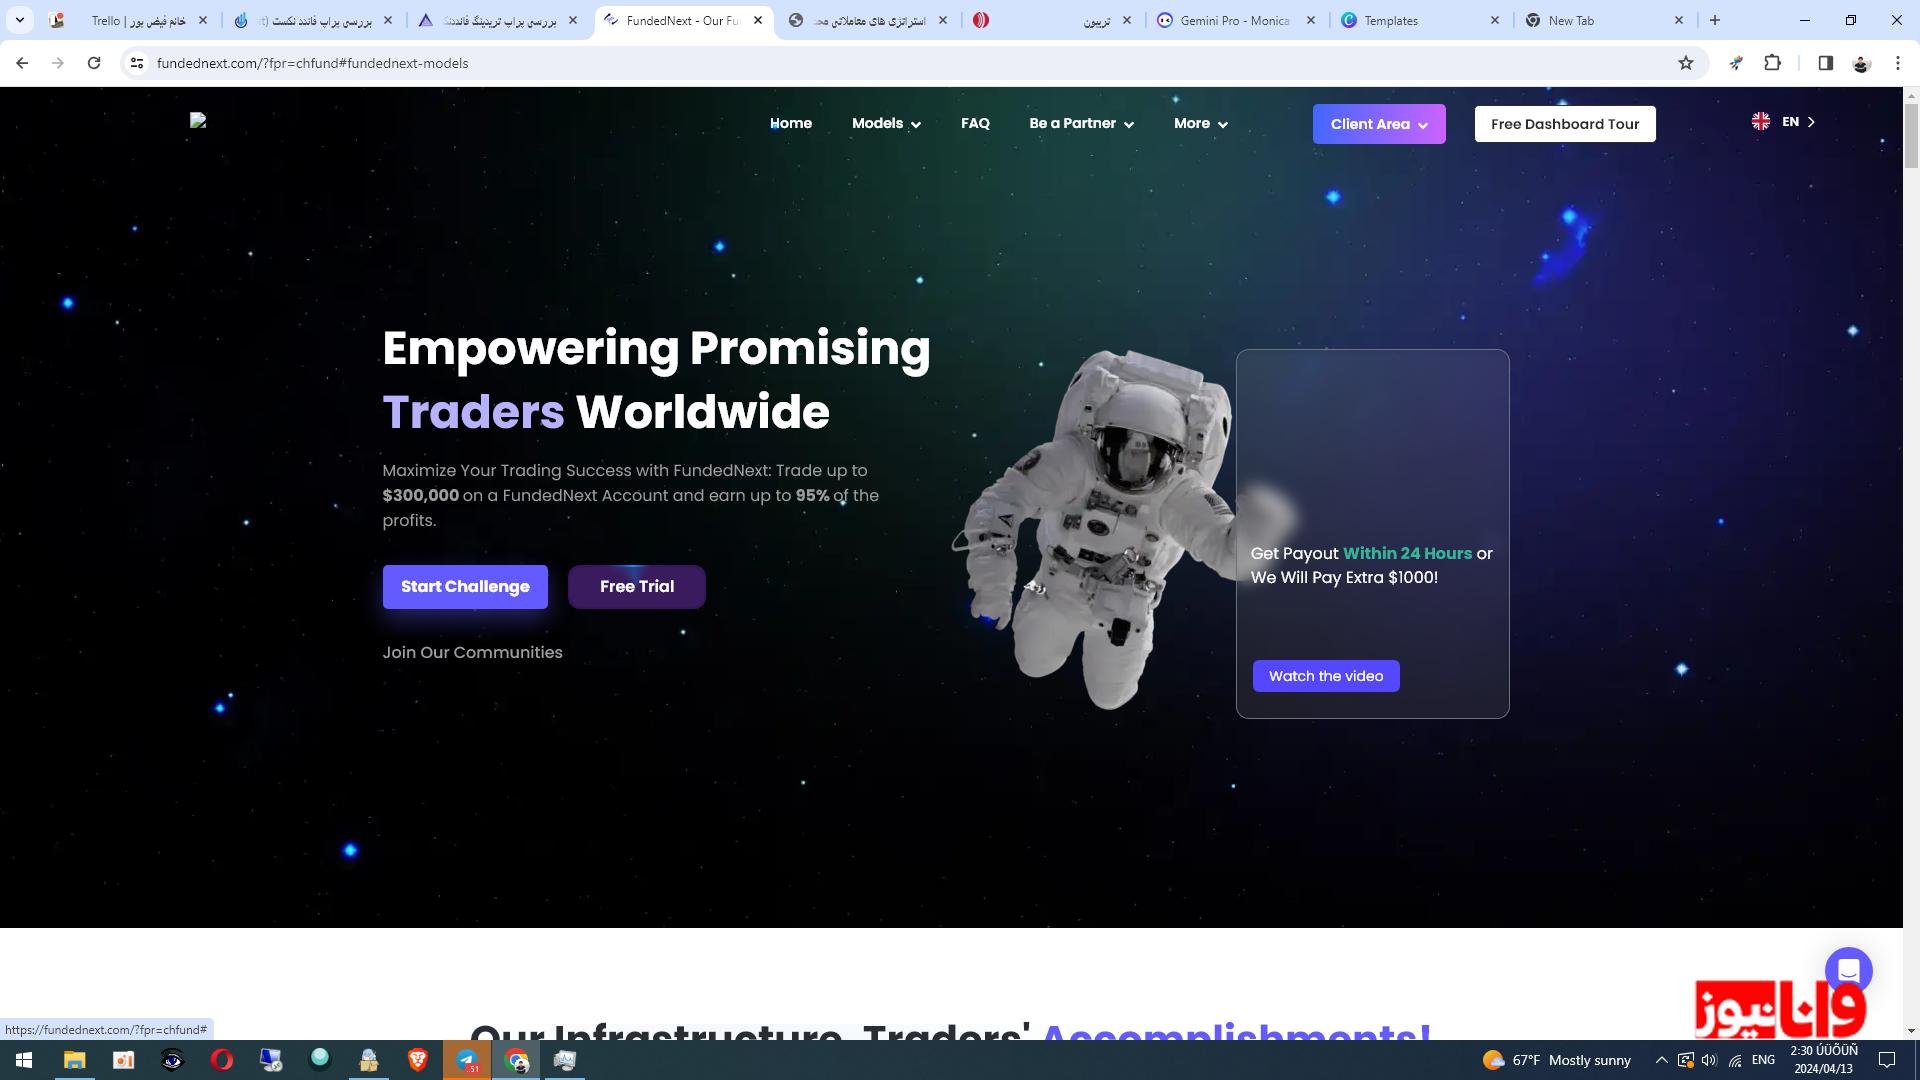Expand the tab search dropdown
The image size is (1920, 1080).
click(20, 20)
